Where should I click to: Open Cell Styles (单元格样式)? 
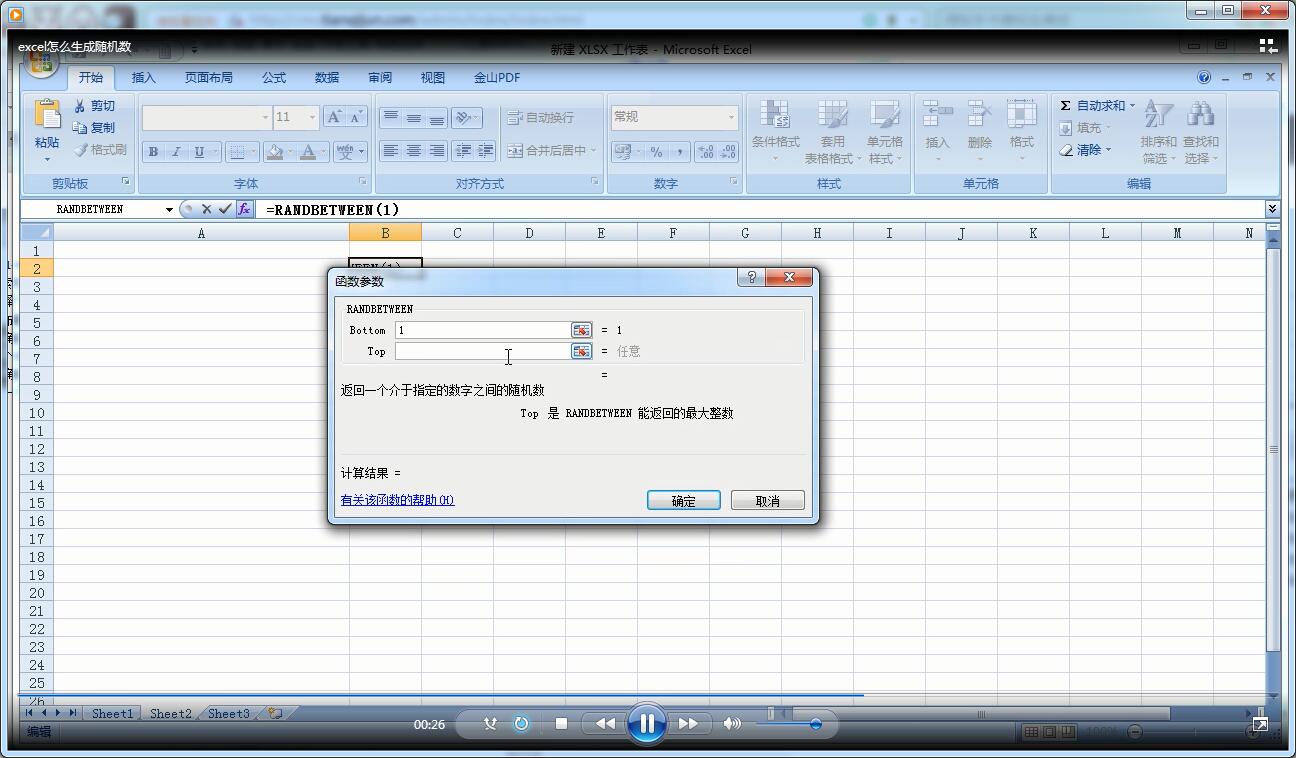click(884, 132)
